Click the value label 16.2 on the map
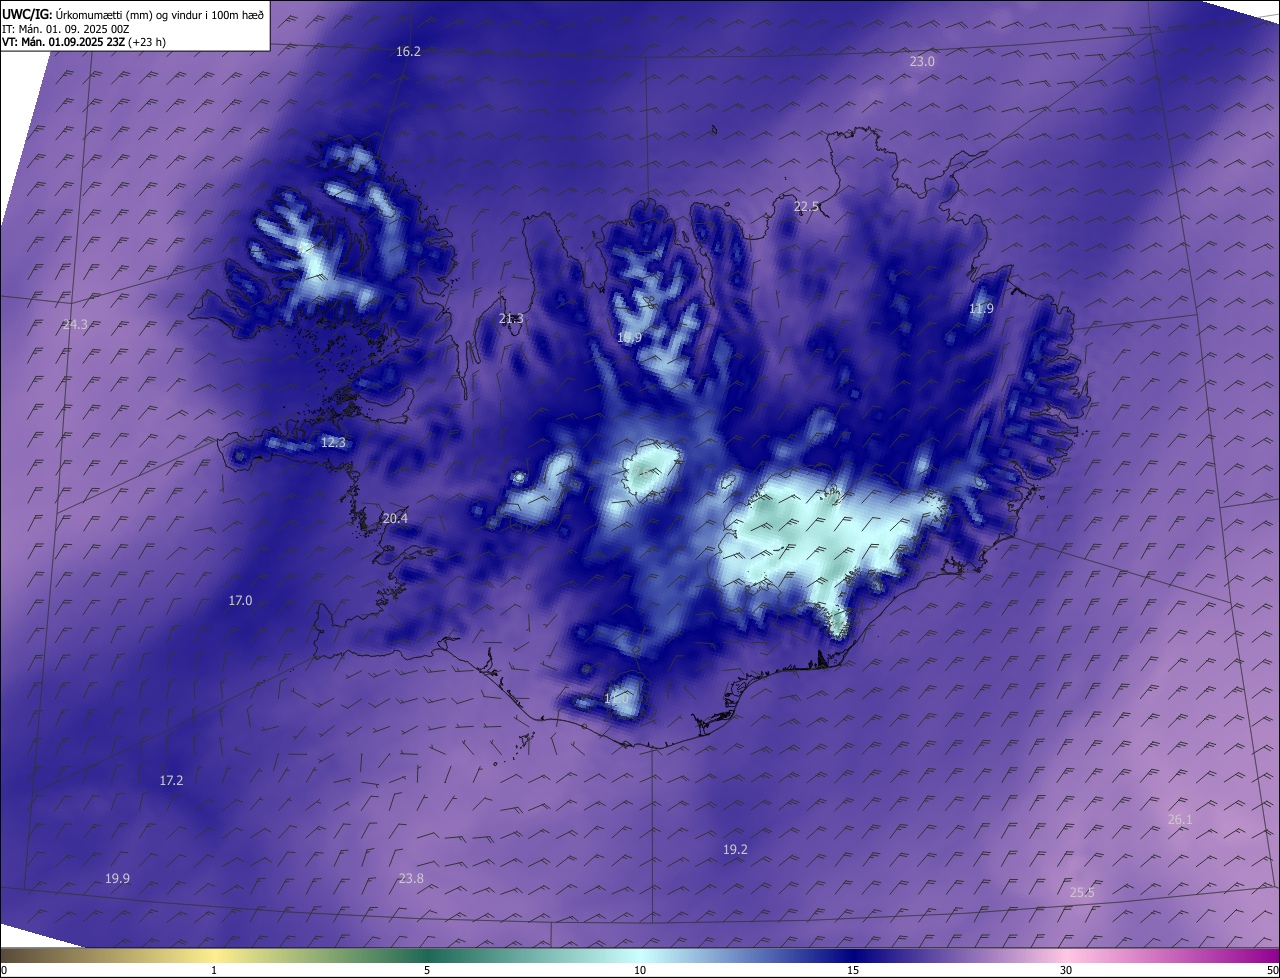 [x=408, y=51]
